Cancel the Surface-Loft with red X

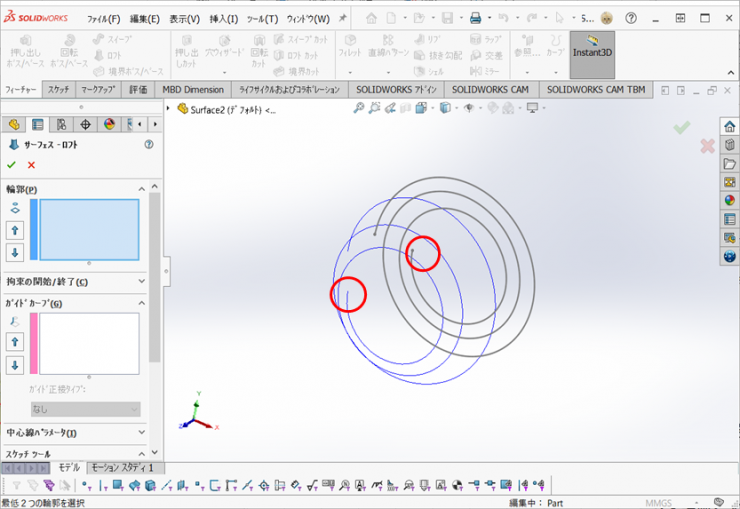tap(31, 165)
